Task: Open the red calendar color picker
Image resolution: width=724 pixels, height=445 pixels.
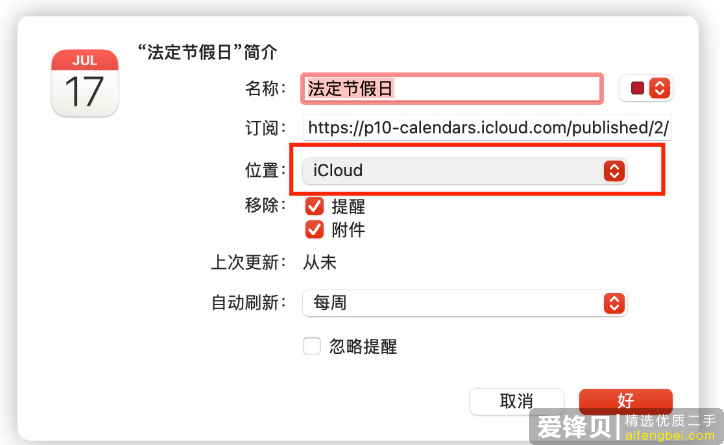Action: pyautogui.click(x=647, y=88)
